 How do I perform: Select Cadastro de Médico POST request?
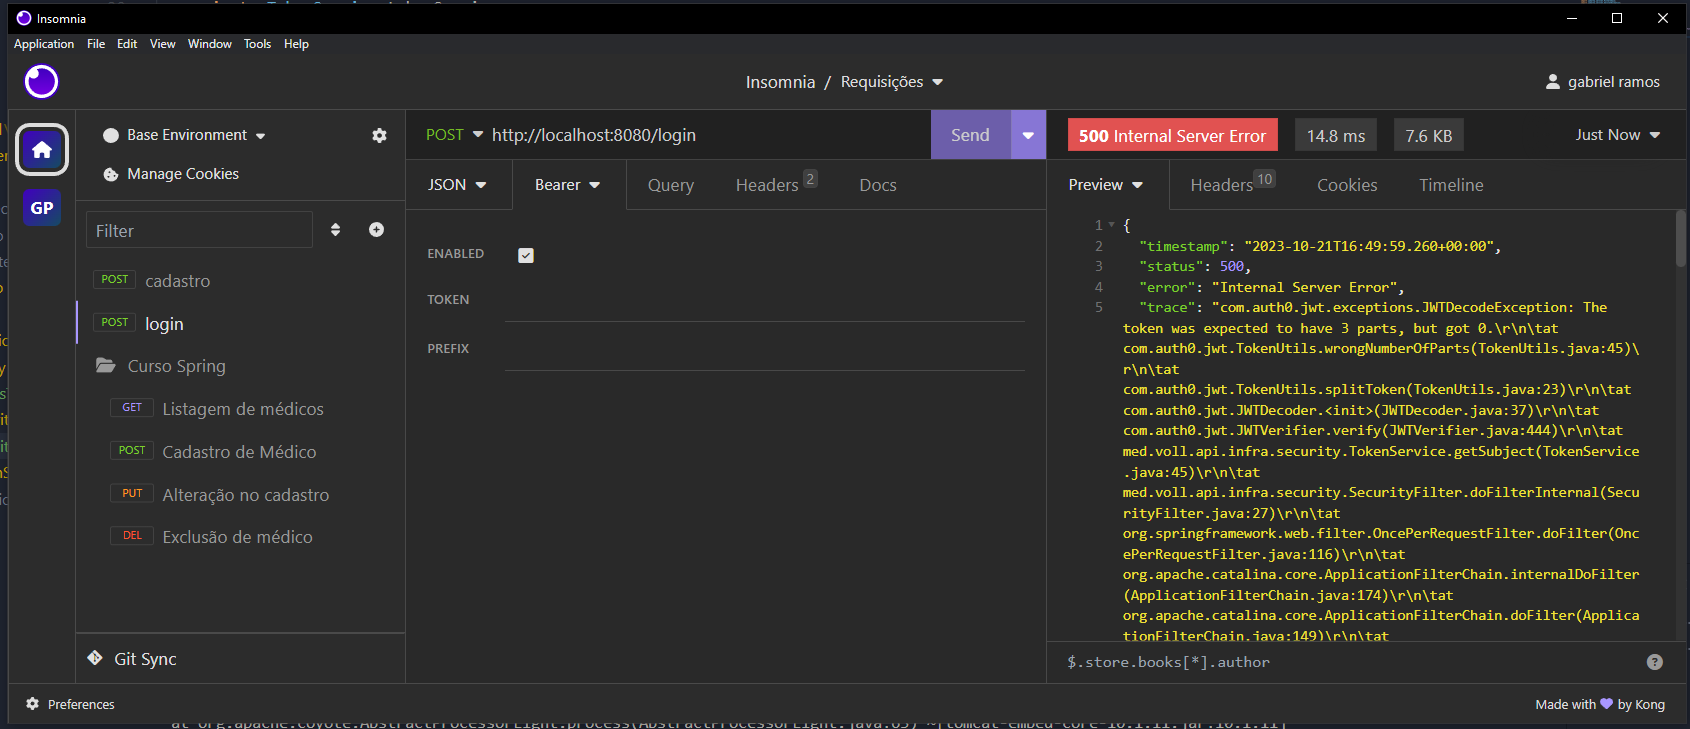[x=240, y=452]
